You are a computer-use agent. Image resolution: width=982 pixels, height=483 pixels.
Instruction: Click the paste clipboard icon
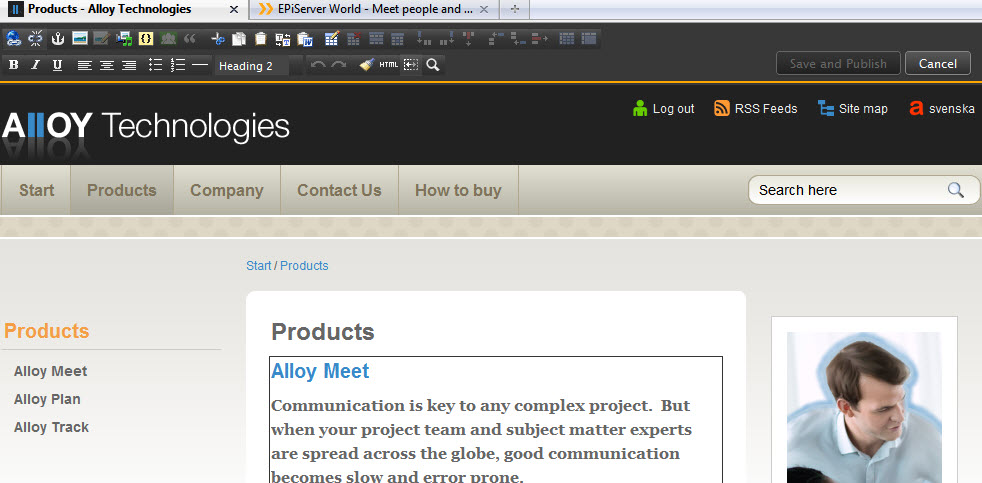tap(260, 39)
